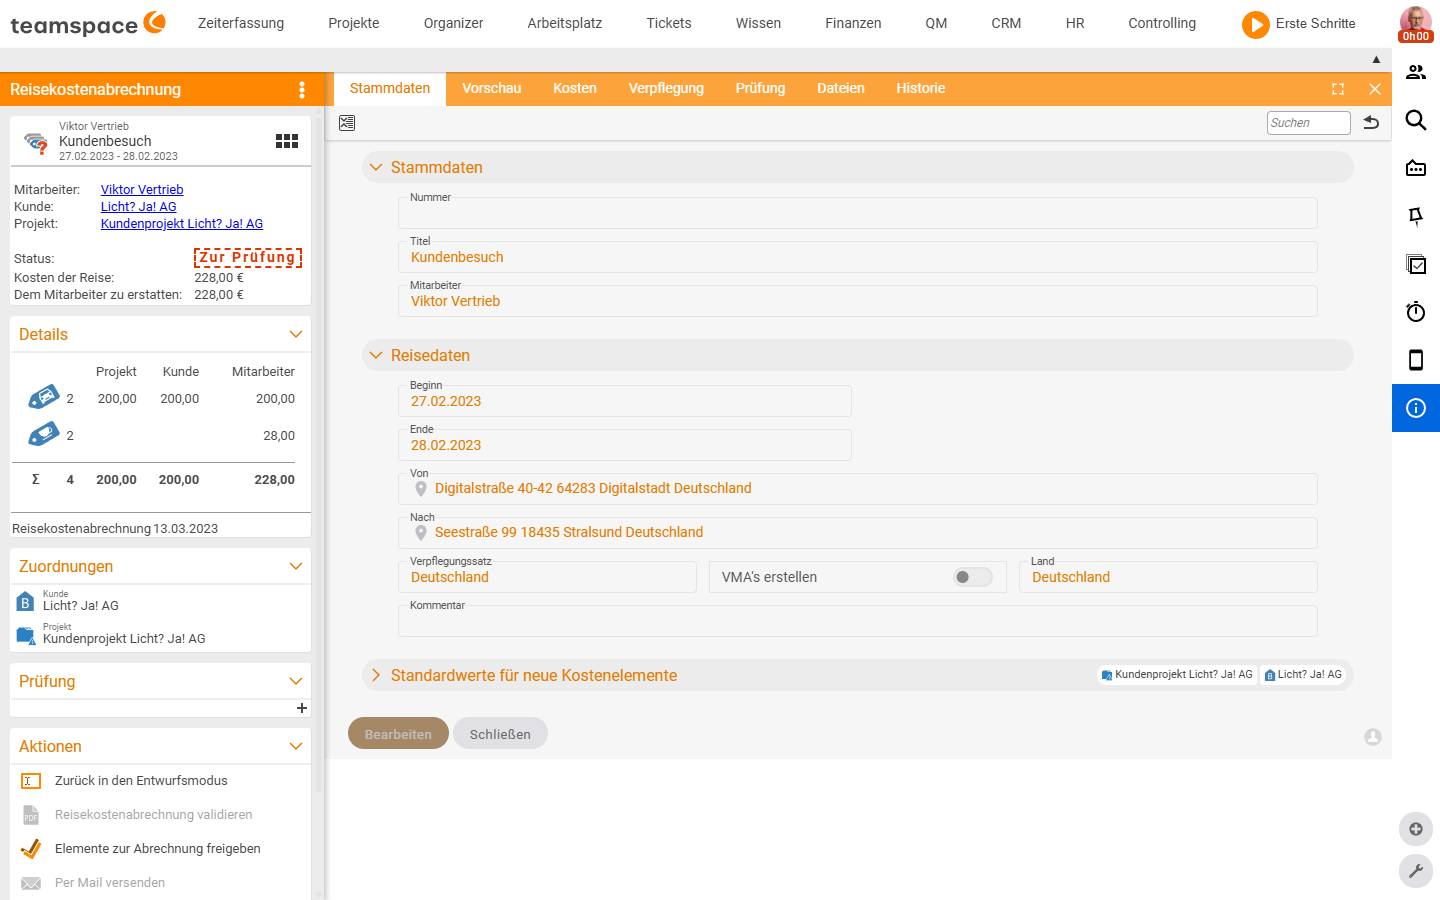Image resolution: width=1440 pixels, height=900 pixels.
Task: Click the price tag icon in 28,00 row
Action: tap(43, 435)
